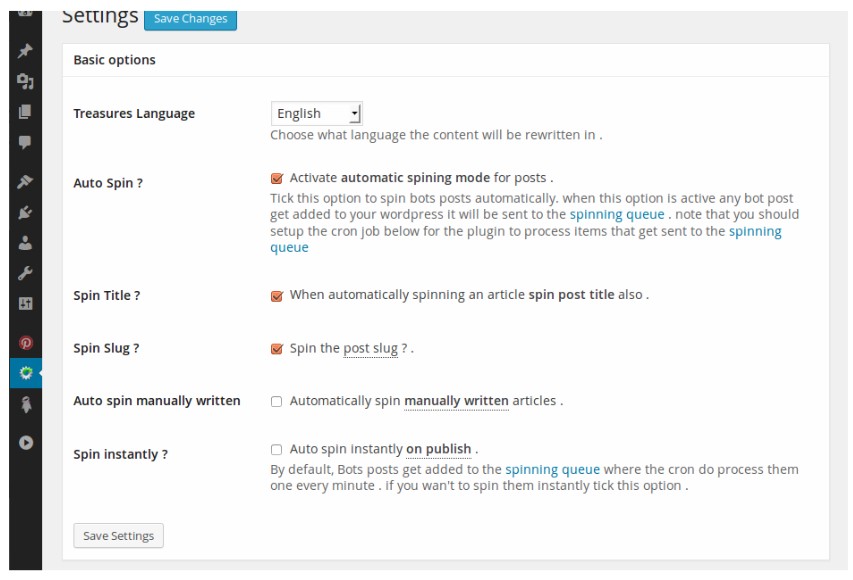Enable auto spin manually written articles

pos(277,401)
